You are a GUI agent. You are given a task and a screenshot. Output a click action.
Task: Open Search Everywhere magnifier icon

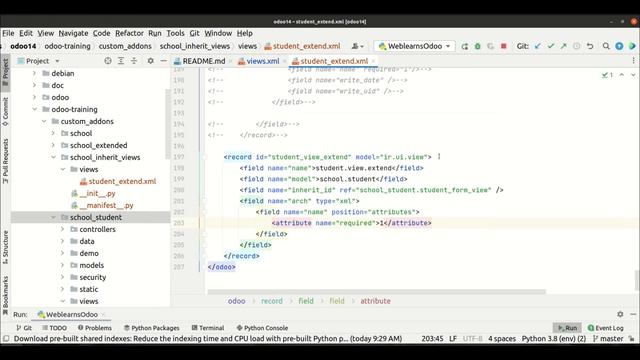pyautogui.click(x=606, y=46)
